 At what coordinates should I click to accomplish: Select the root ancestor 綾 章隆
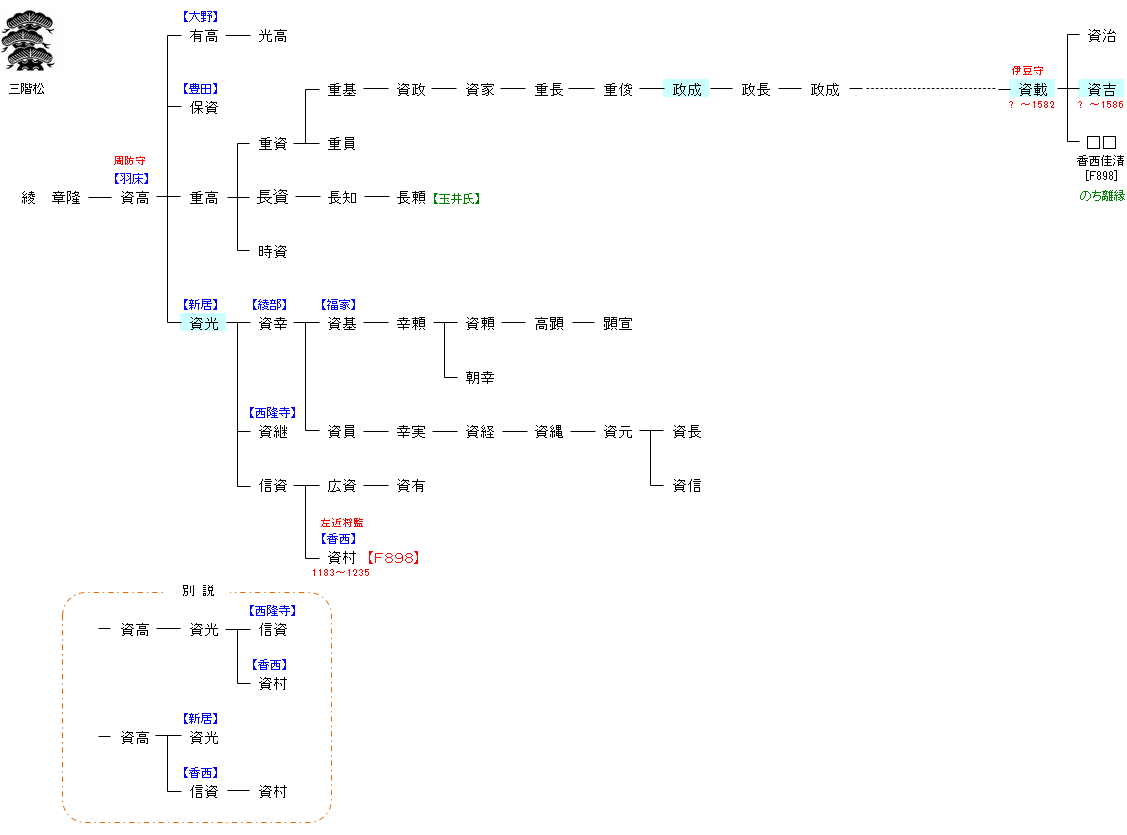click(x=51, y=198)
